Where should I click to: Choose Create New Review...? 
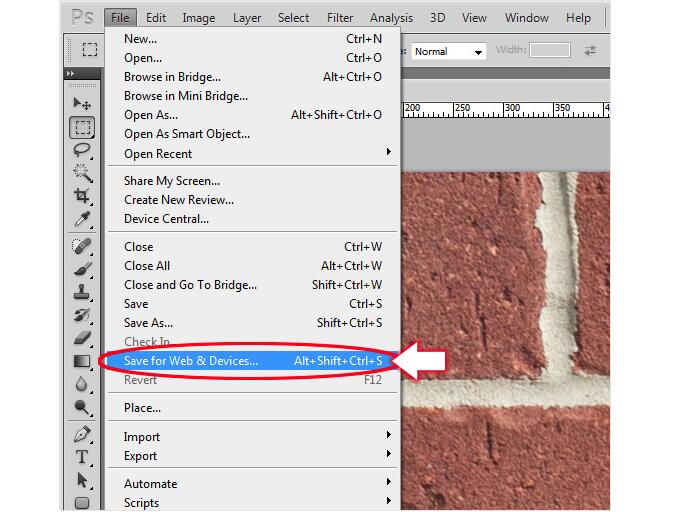[x=252, y=200]
